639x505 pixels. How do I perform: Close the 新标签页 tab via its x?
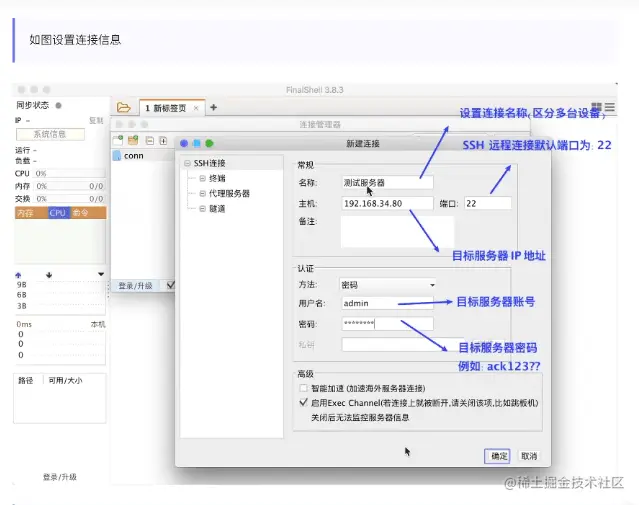tap(196, 108)
